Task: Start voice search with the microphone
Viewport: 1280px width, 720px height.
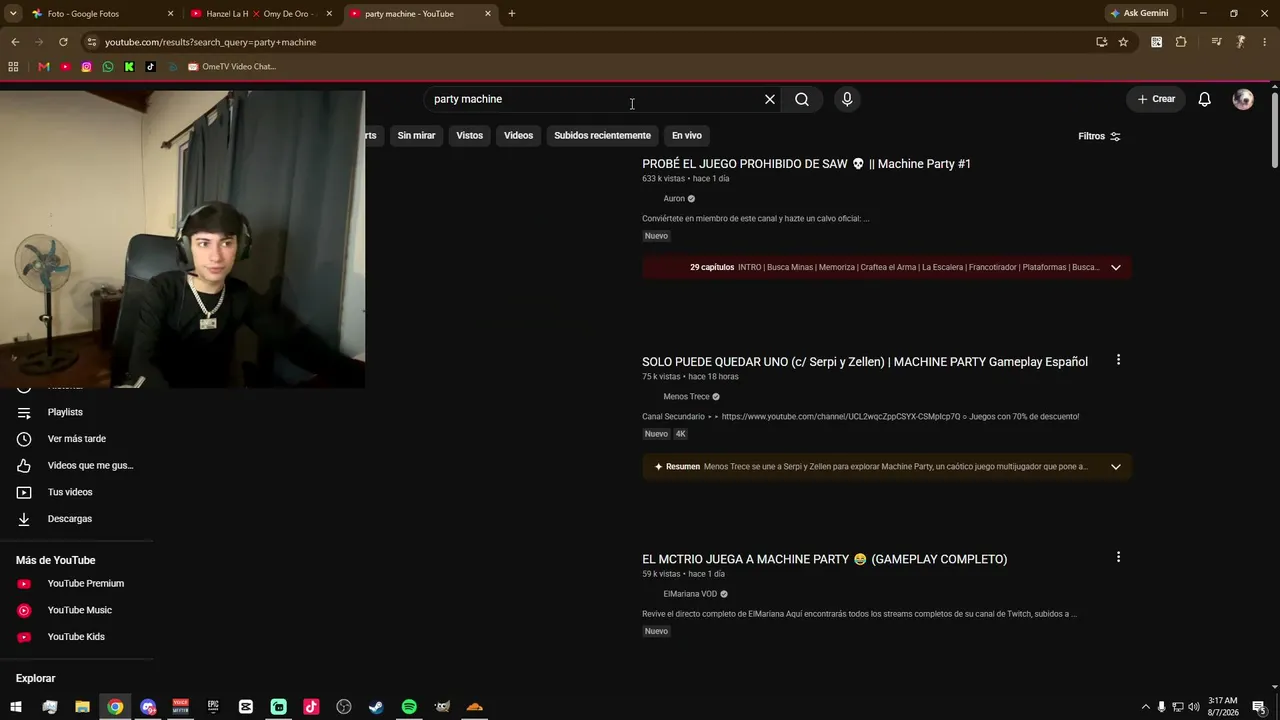Action: [x=847, y=99]
